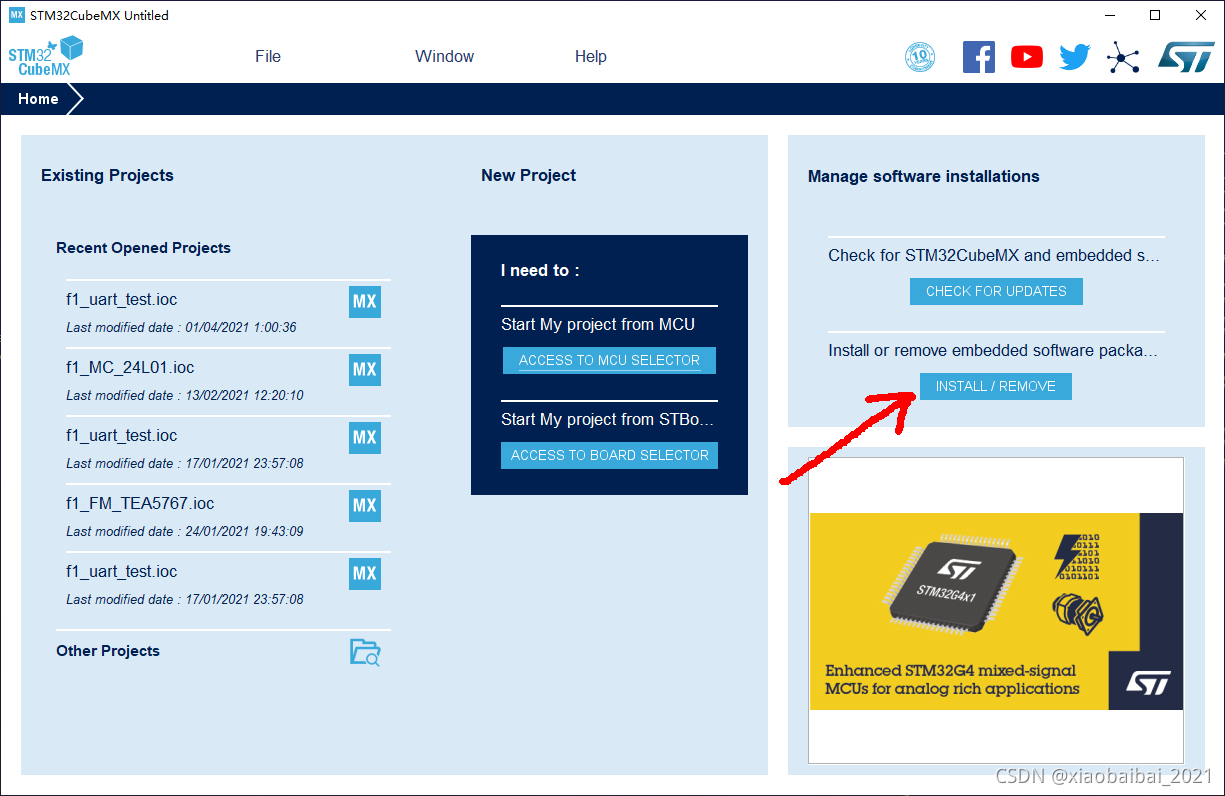Image resolution: width=1225 pixels, height=796 pixels.
Task: Click CHECK FOR UPDATES button
Action: pos(996,291)
